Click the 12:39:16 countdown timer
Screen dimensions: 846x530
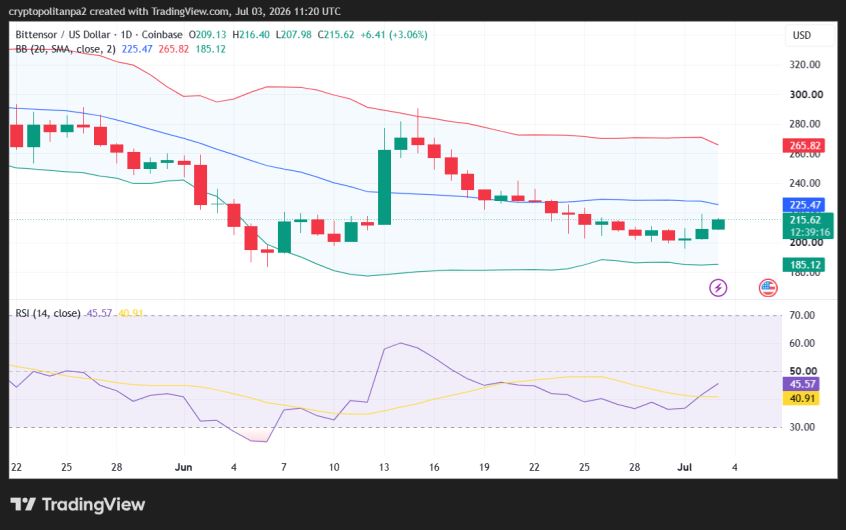tap(809, 233)
